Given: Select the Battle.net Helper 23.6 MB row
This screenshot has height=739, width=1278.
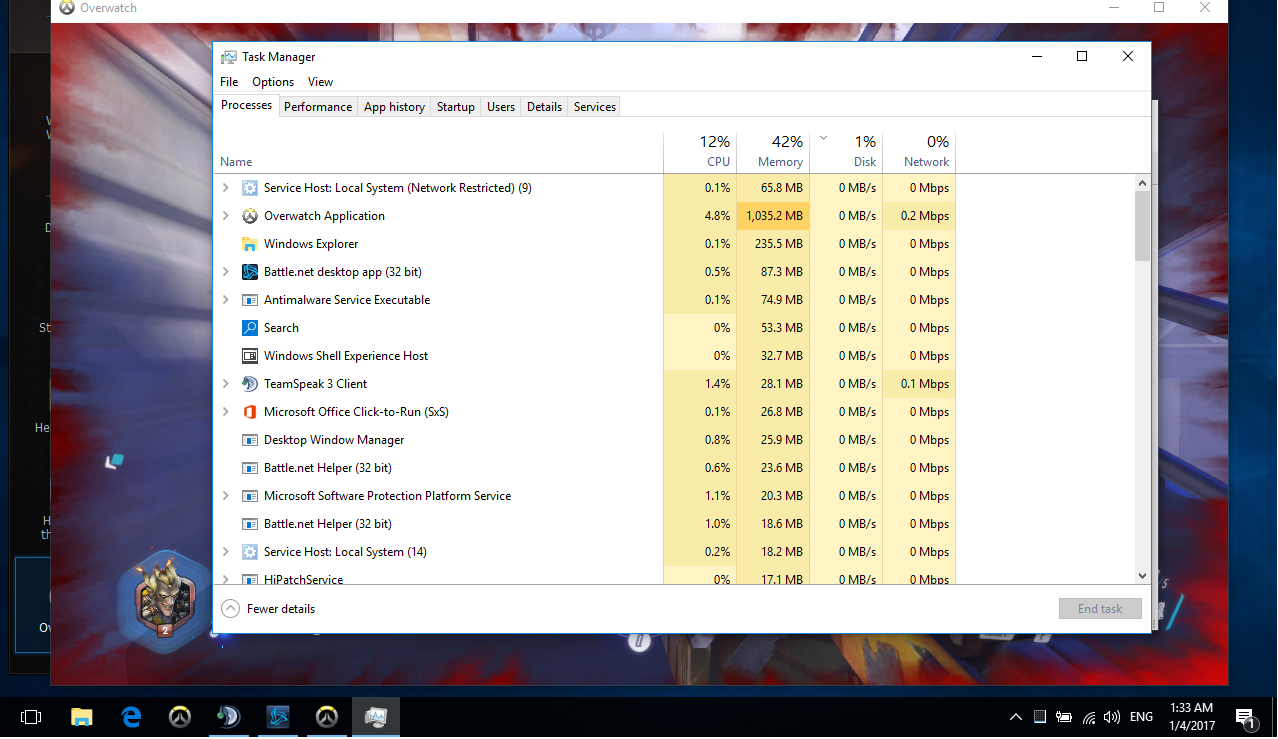Looking at the screenshot, I should [x=585, y=468].
